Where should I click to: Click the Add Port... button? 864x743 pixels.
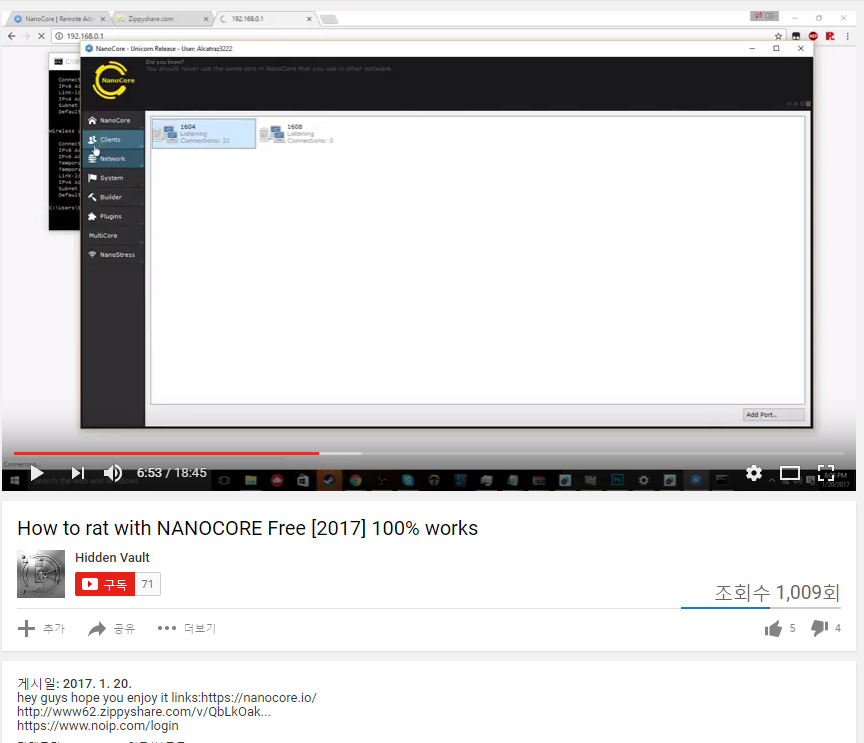(x=773, y=414)
